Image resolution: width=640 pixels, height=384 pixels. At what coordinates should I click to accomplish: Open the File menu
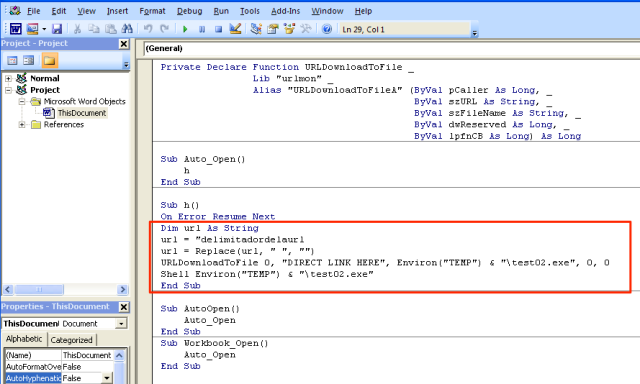(x=33, y=11)
